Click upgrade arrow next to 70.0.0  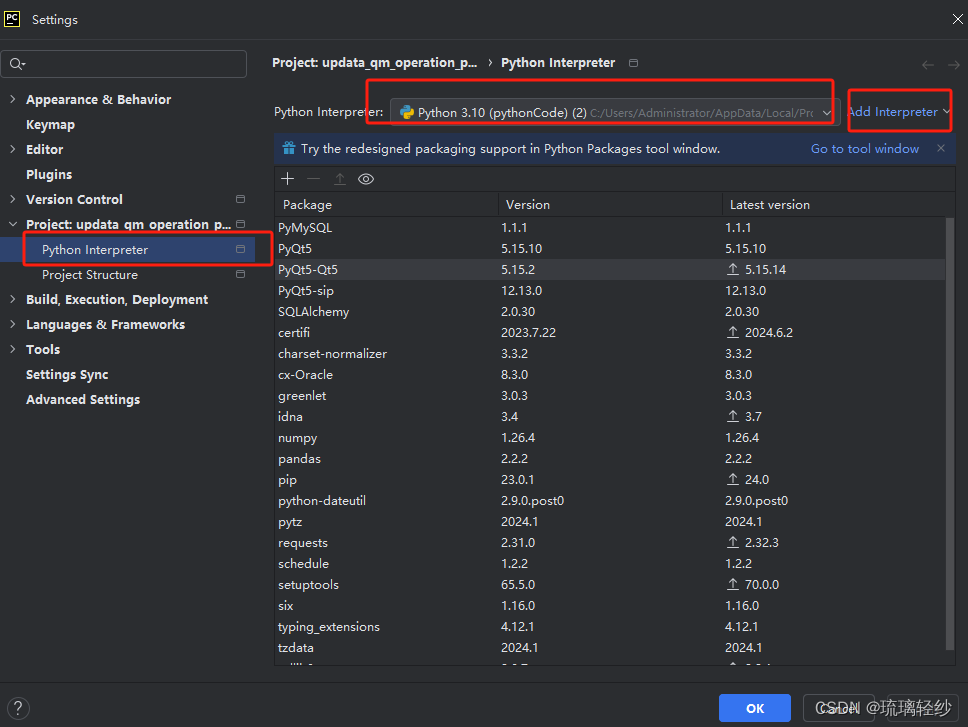tap(733, 584)
